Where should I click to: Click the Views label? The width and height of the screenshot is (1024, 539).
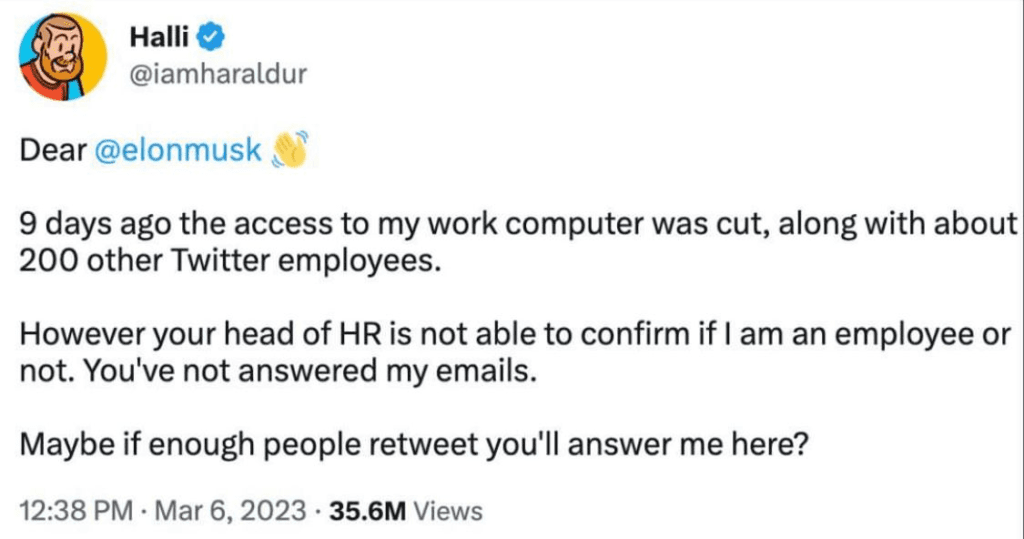point(449,512)
